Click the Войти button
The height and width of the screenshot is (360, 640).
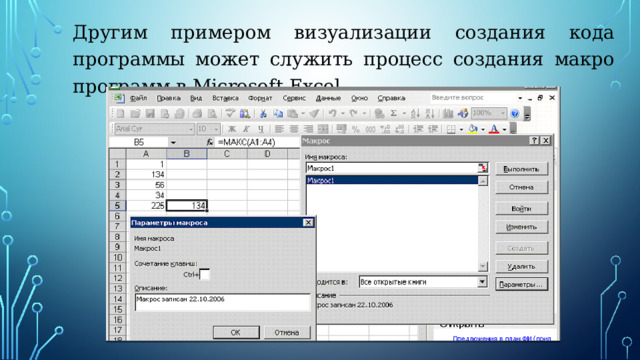click(521, 208)
